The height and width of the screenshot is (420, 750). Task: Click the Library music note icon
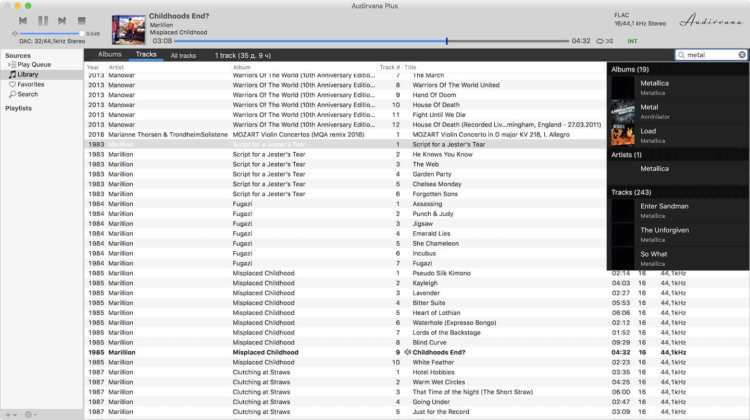(12, 75)
